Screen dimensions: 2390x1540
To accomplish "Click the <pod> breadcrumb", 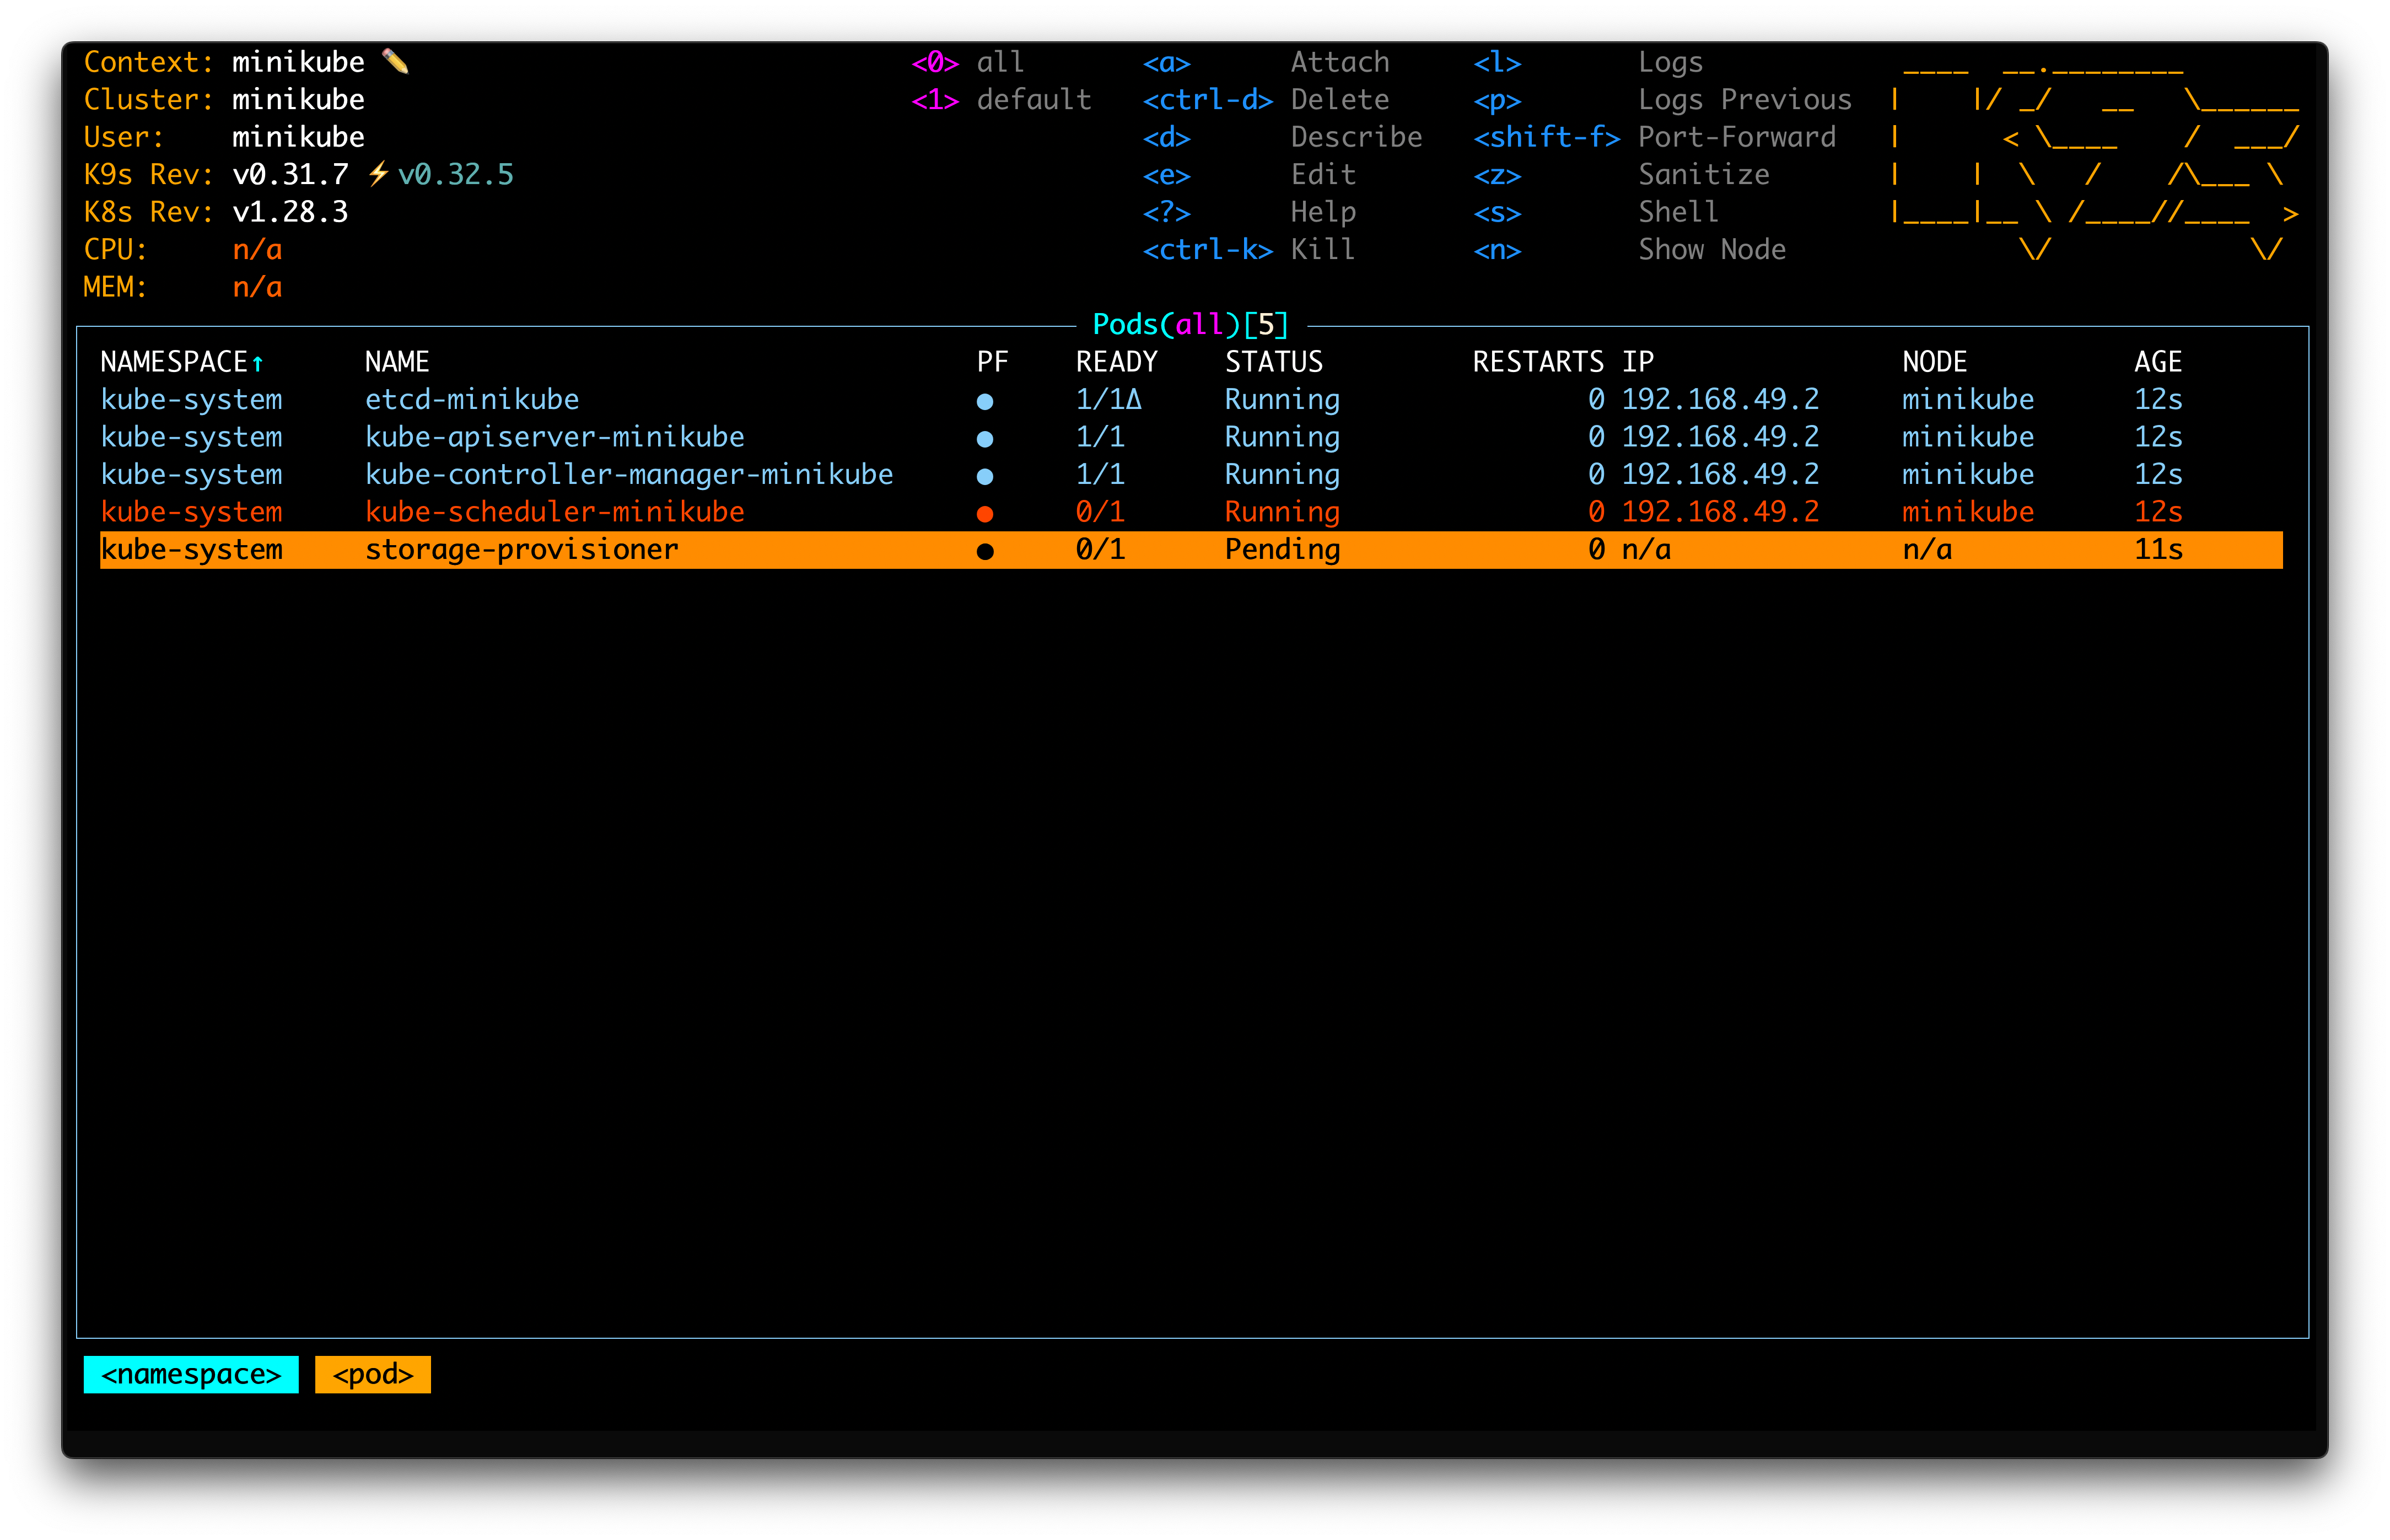I will tap(372, 1374).
